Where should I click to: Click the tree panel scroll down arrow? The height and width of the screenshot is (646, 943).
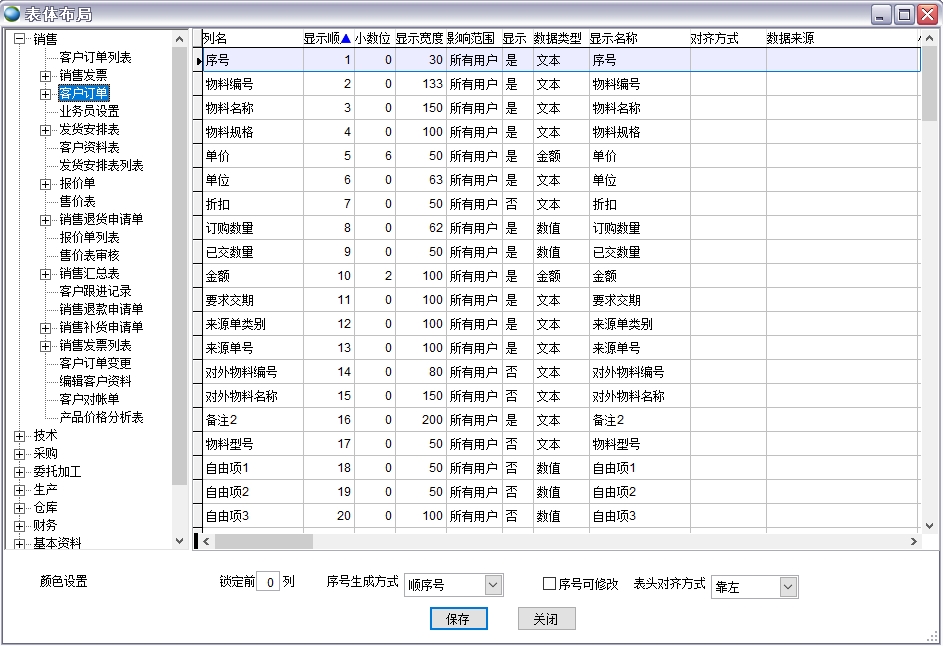tap(180, 541)
